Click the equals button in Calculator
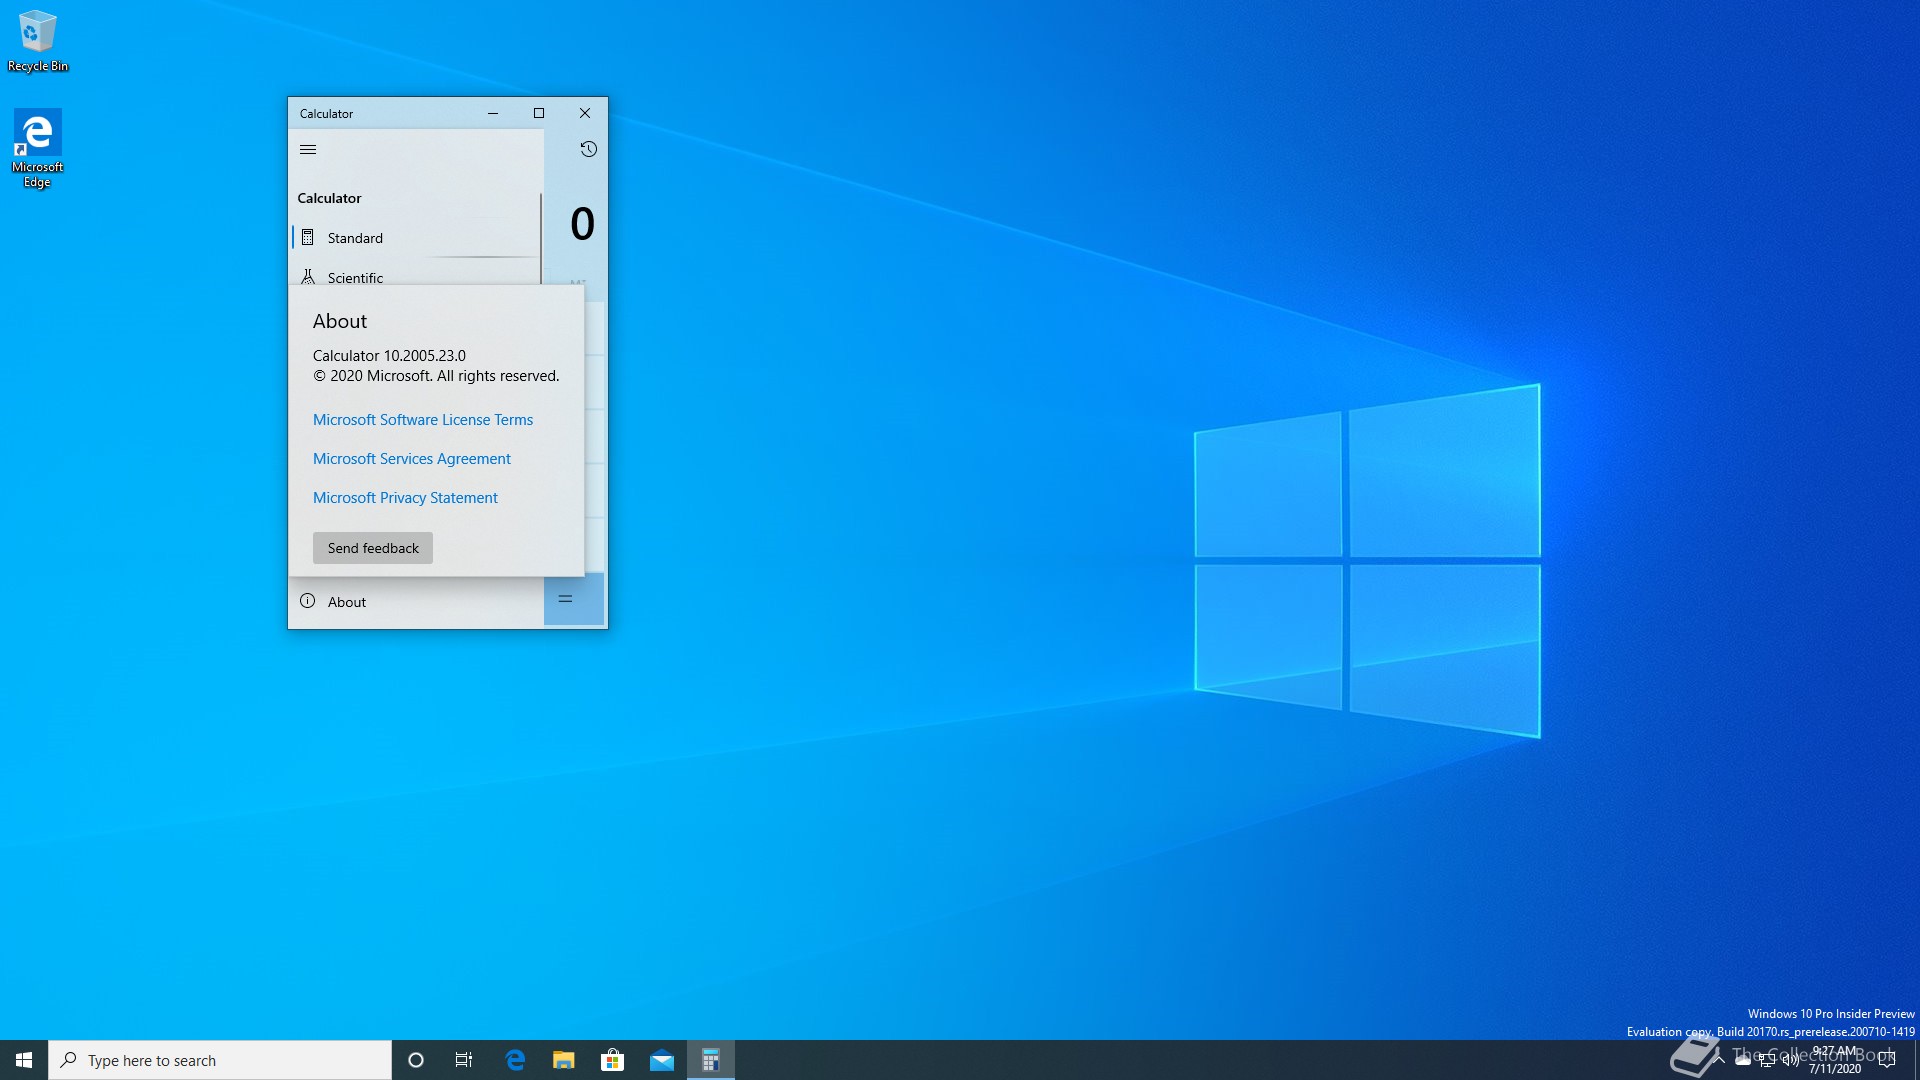Image resolution: width=1920 pixels, height=1080 pixels. (x=574, y=599)
